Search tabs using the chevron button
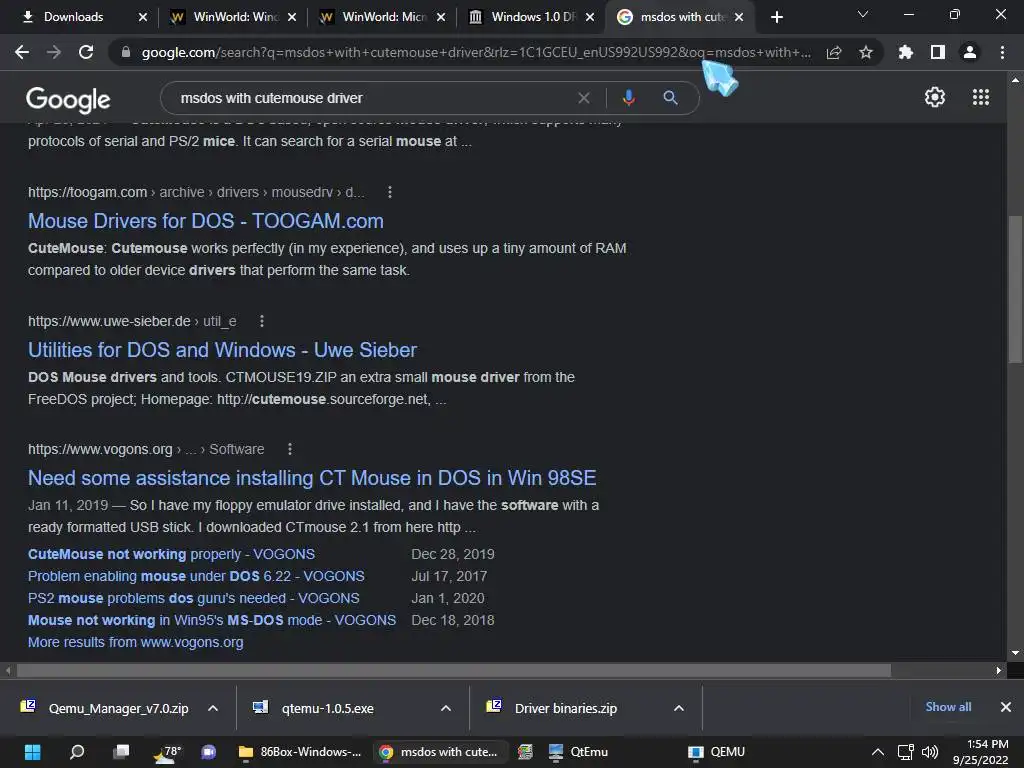The width and height of the screenshot is (1024, 768). [x=863, y=14]
